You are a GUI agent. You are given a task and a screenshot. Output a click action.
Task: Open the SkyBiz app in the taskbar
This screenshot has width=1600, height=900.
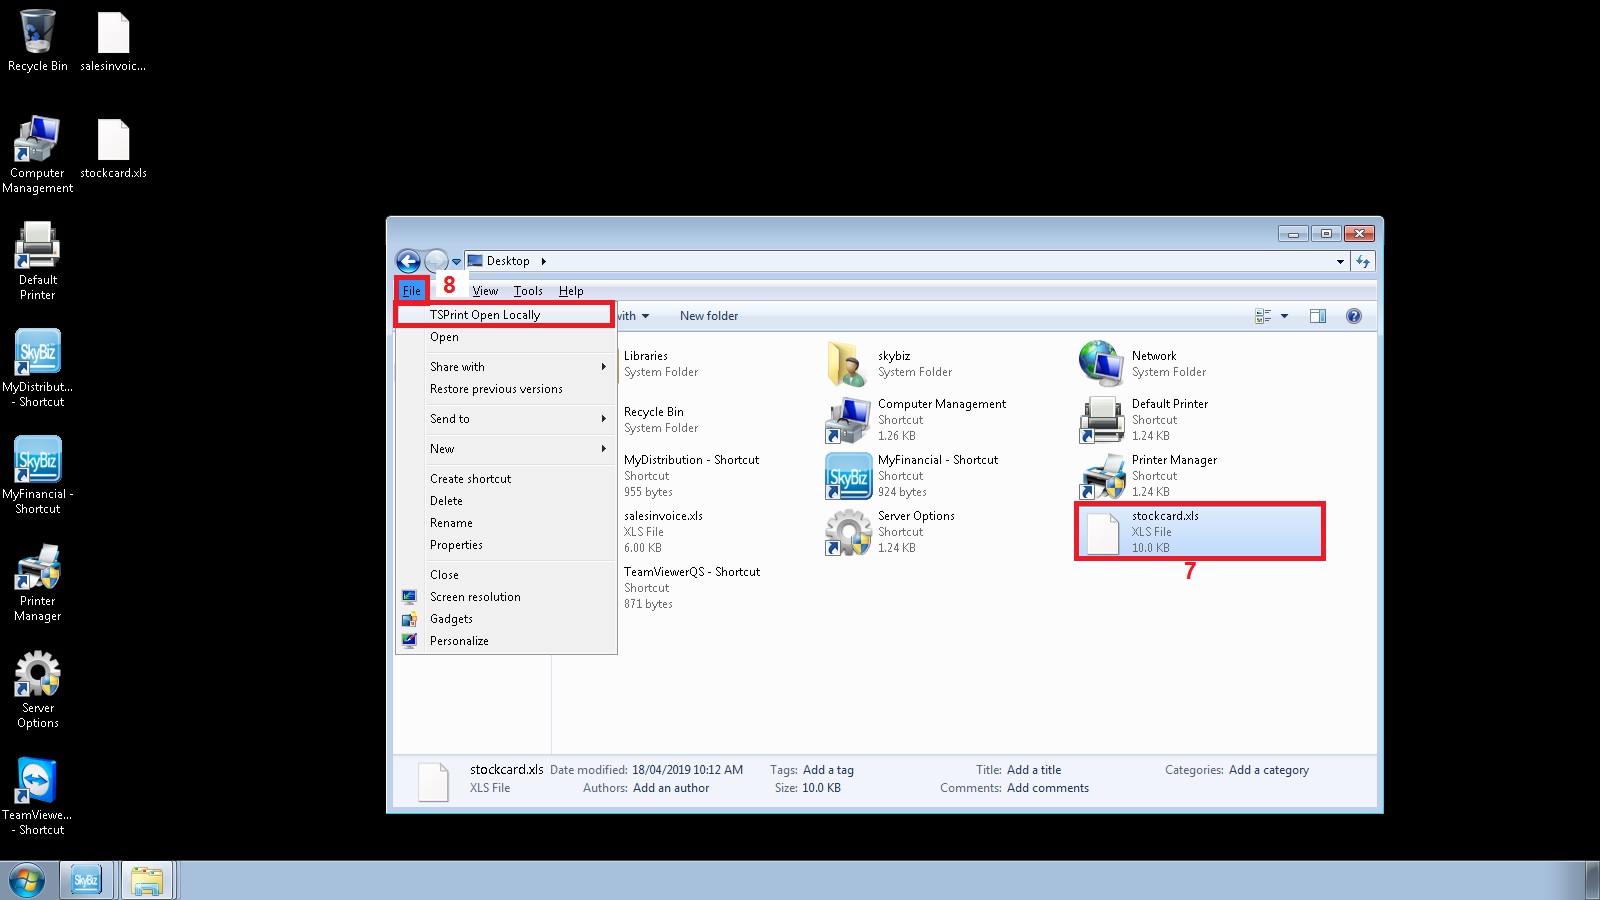click(86, 881)
